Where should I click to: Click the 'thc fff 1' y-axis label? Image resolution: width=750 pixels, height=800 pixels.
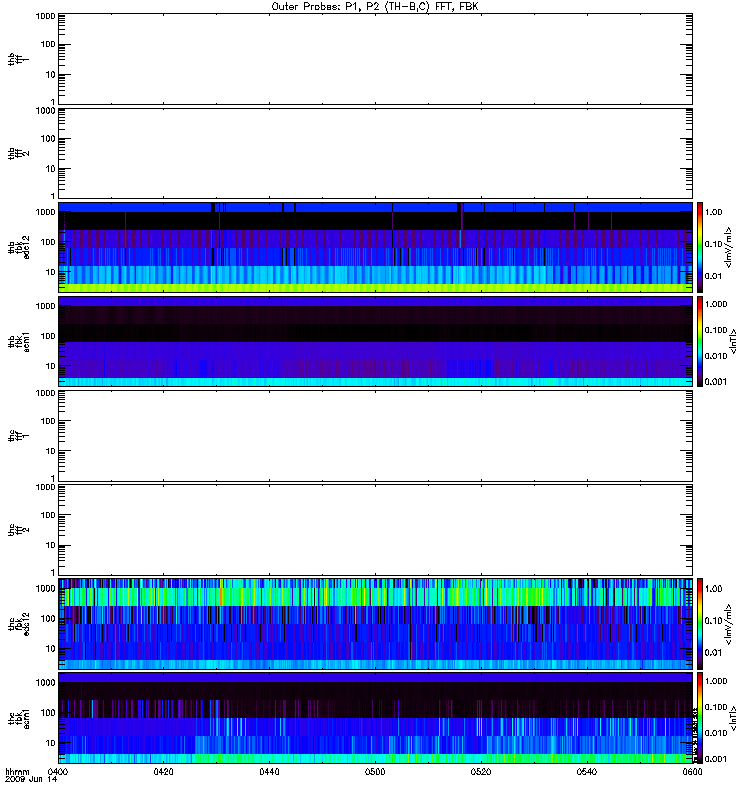point(18,435)
